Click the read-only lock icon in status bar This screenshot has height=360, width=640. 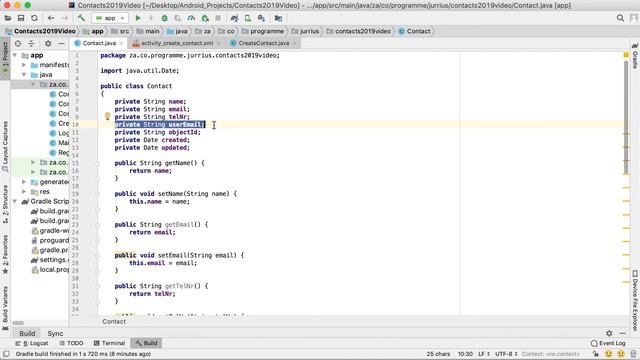click(596, 354)
